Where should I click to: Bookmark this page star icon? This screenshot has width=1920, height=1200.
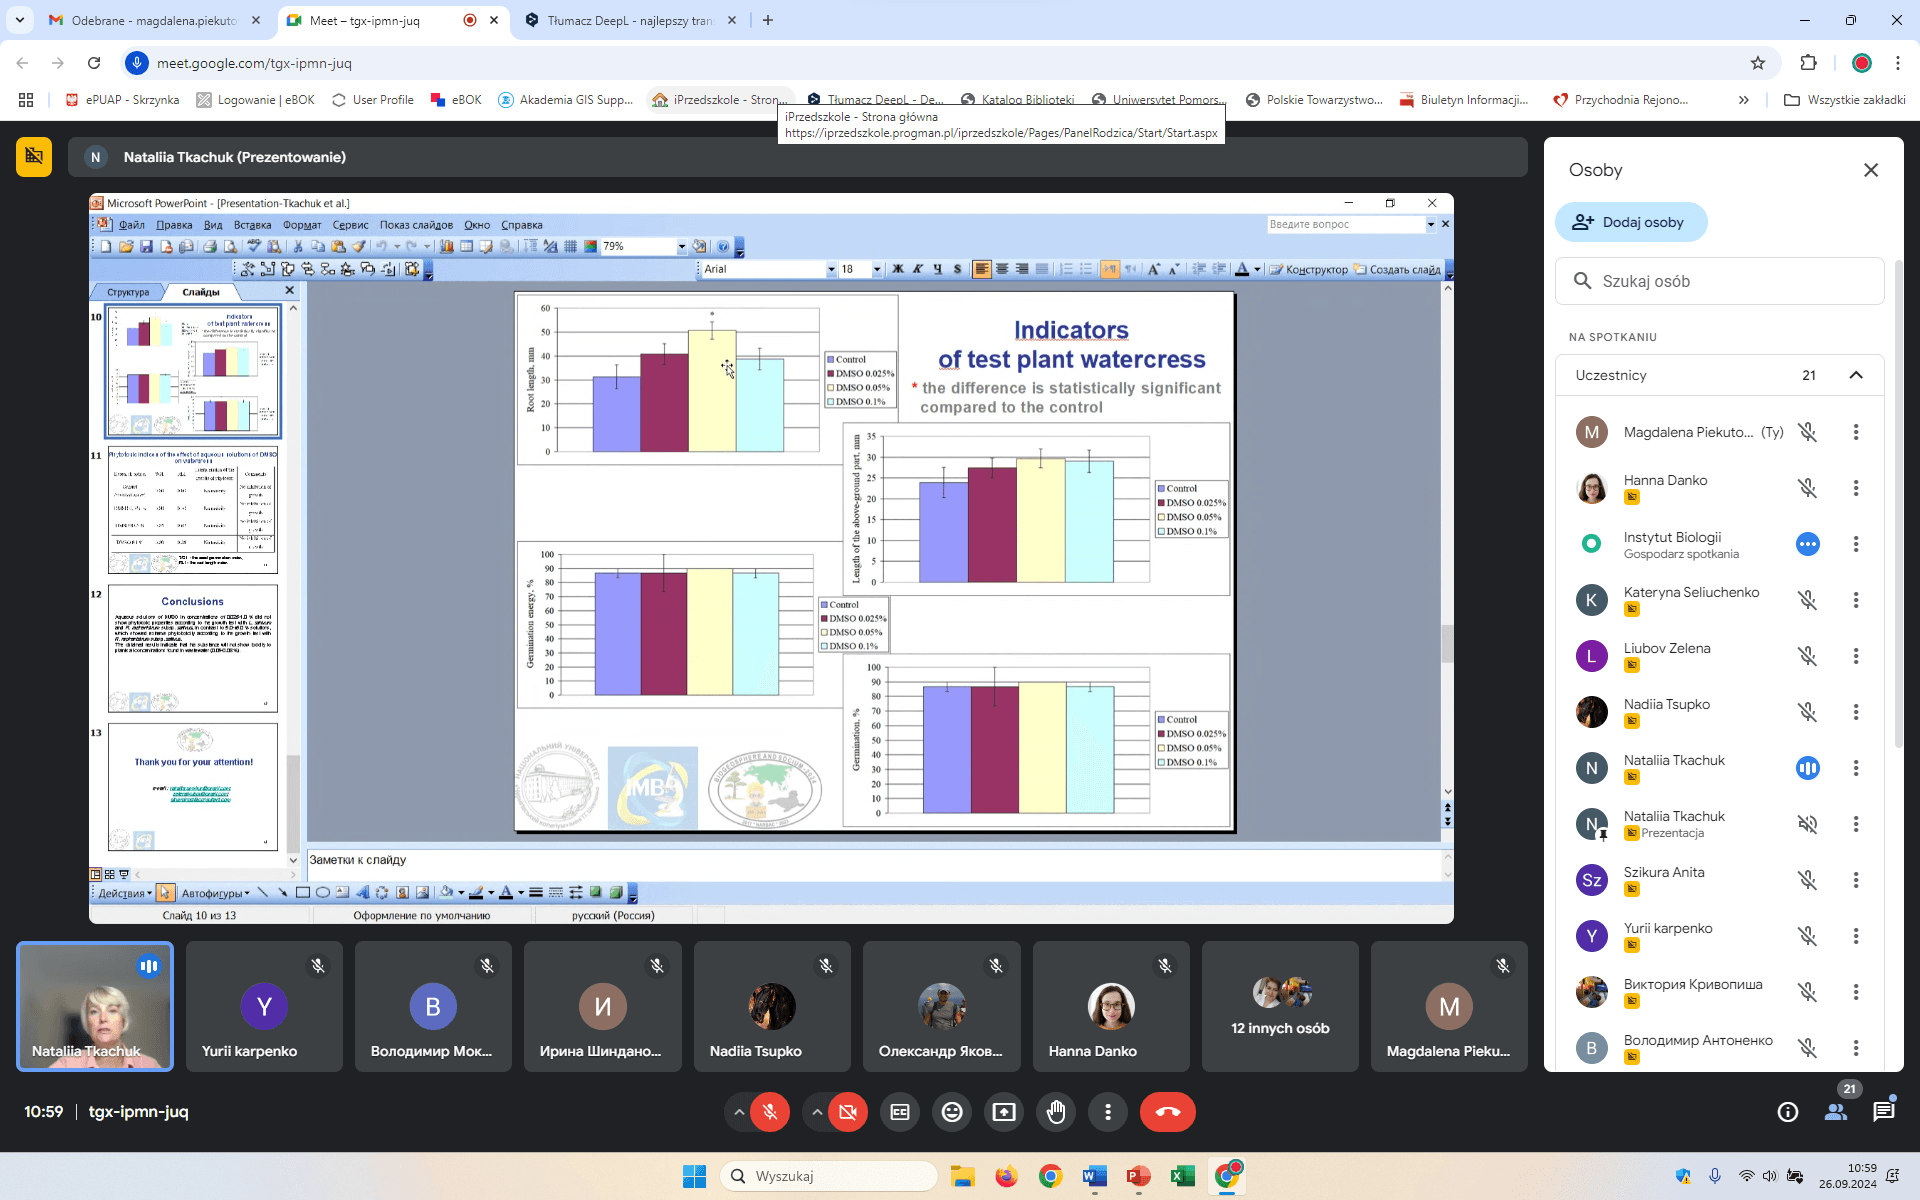coord(1758,63)
